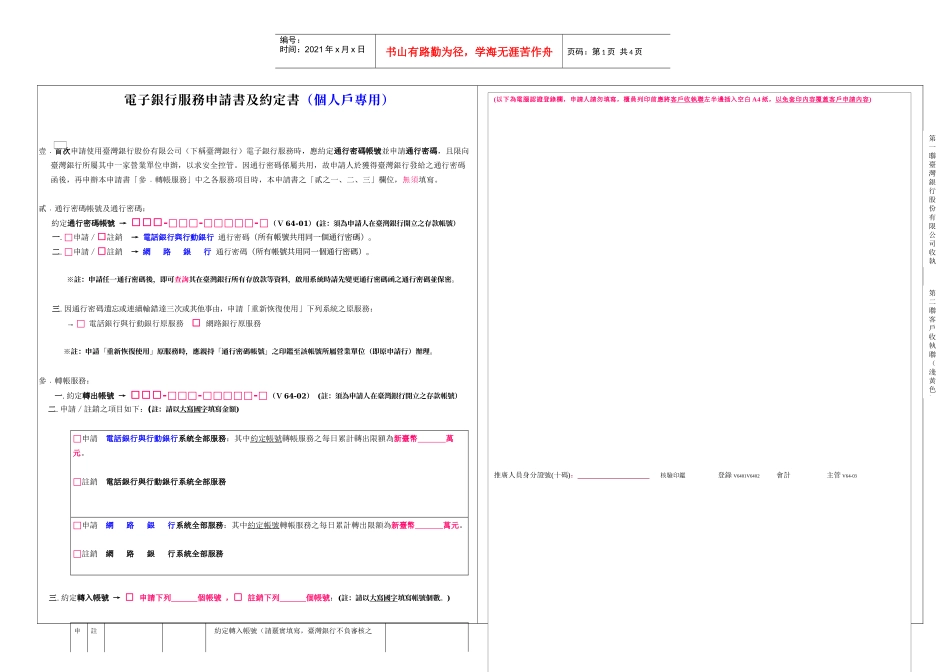This screenshot has width=950, height=672.
Task: Click label 登錄 on right page
Action: coord(725,476)
